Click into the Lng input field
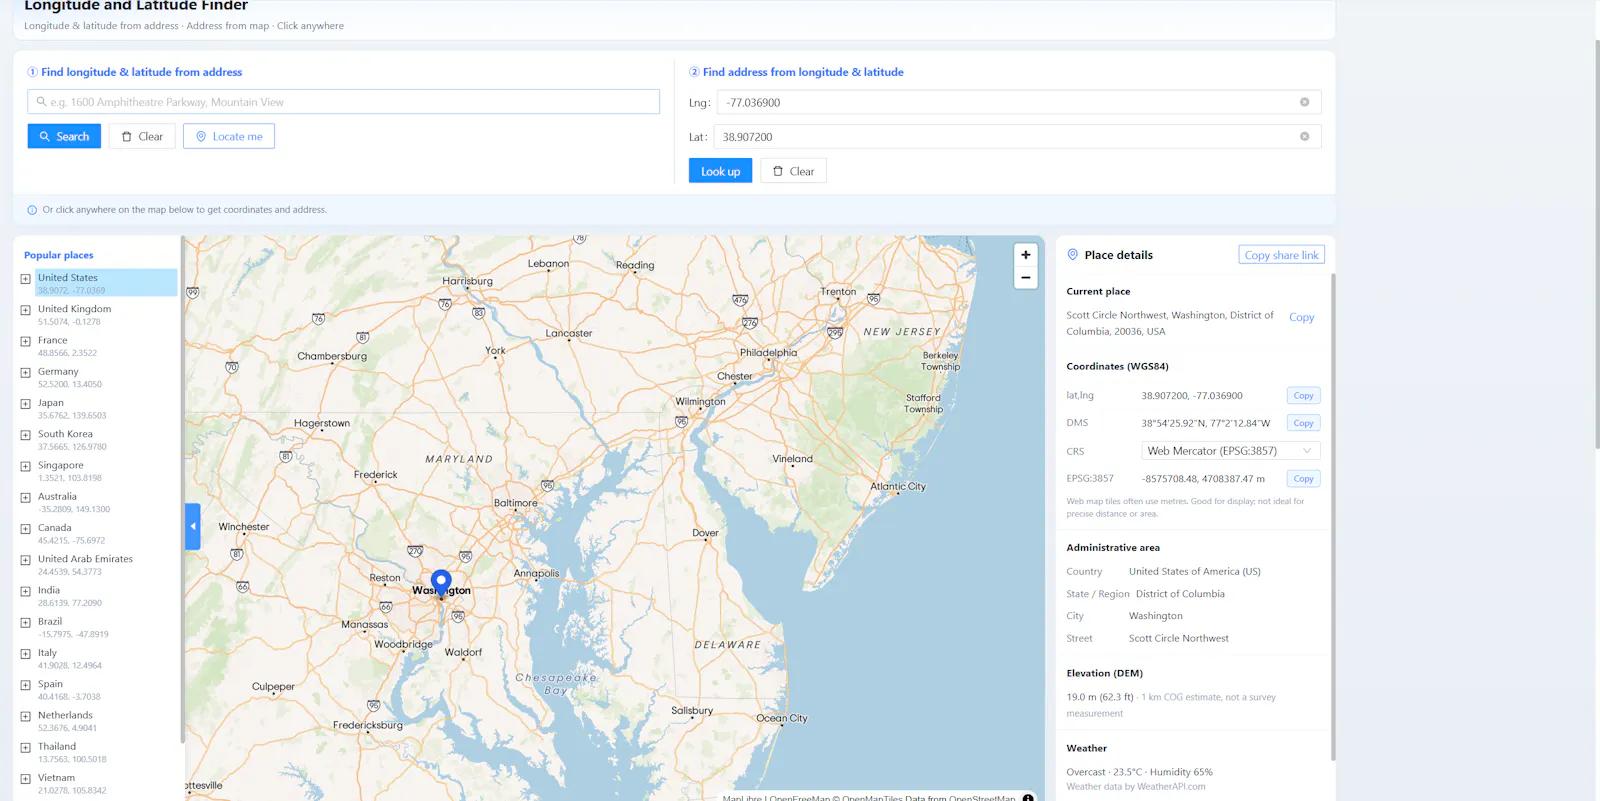This screenshot has height=801, width=1600. click(x=1018, y=102)
